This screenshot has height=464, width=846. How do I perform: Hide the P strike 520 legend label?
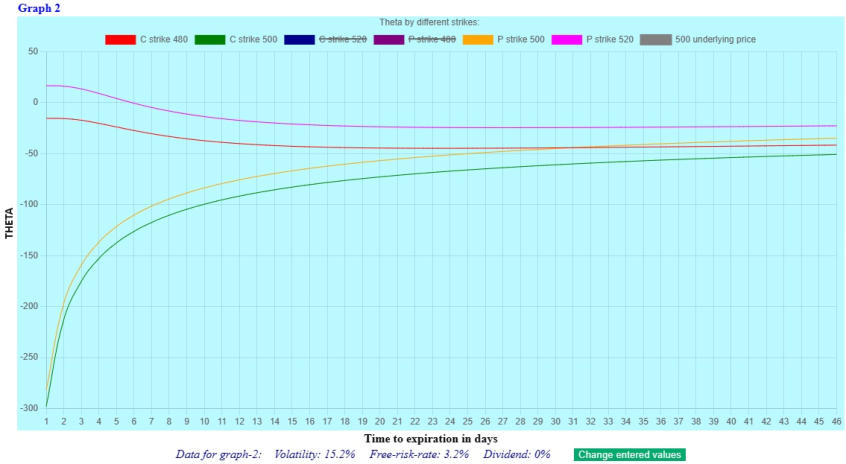click(x=610, y=40)
